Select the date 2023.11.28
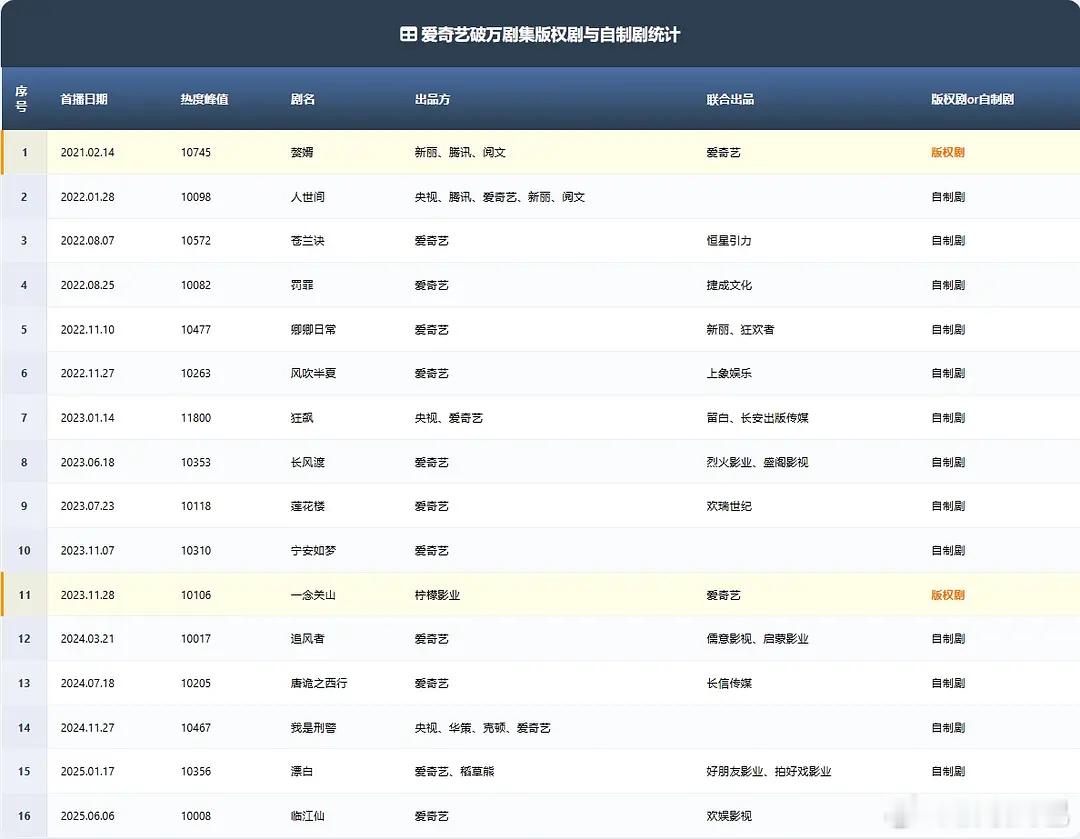 [87, 595]
